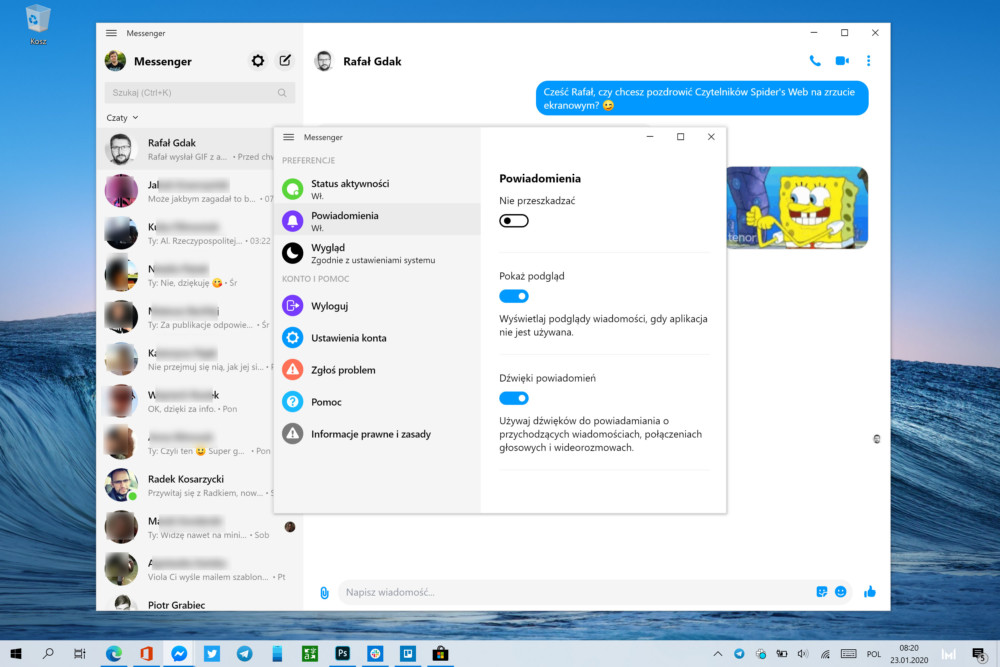Start voice call with Rafał Gdak

pos(814,61)
